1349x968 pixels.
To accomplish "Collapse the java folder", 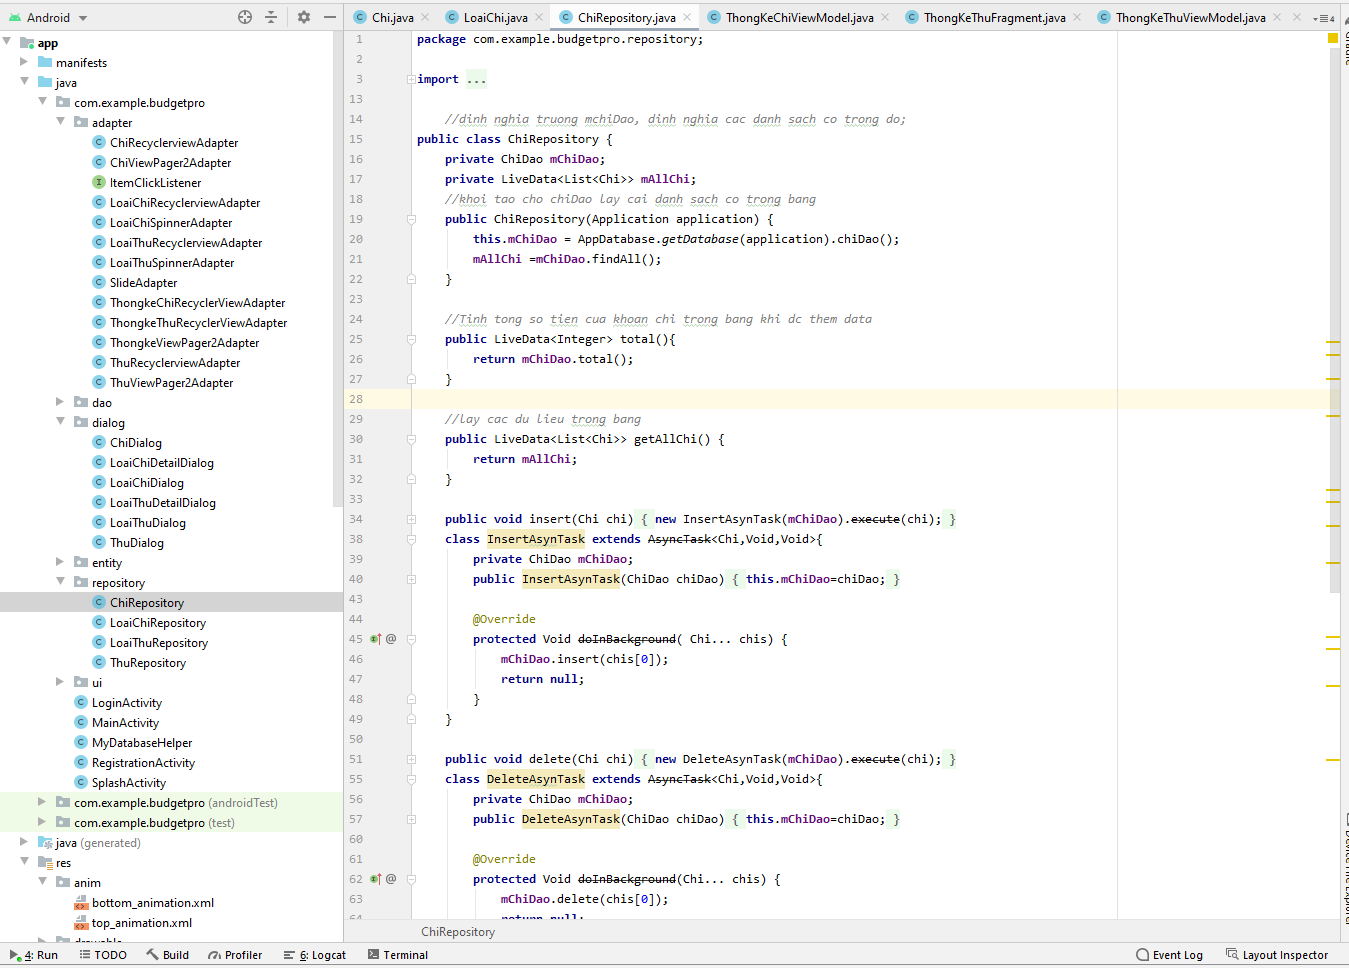I will point(25,82).
